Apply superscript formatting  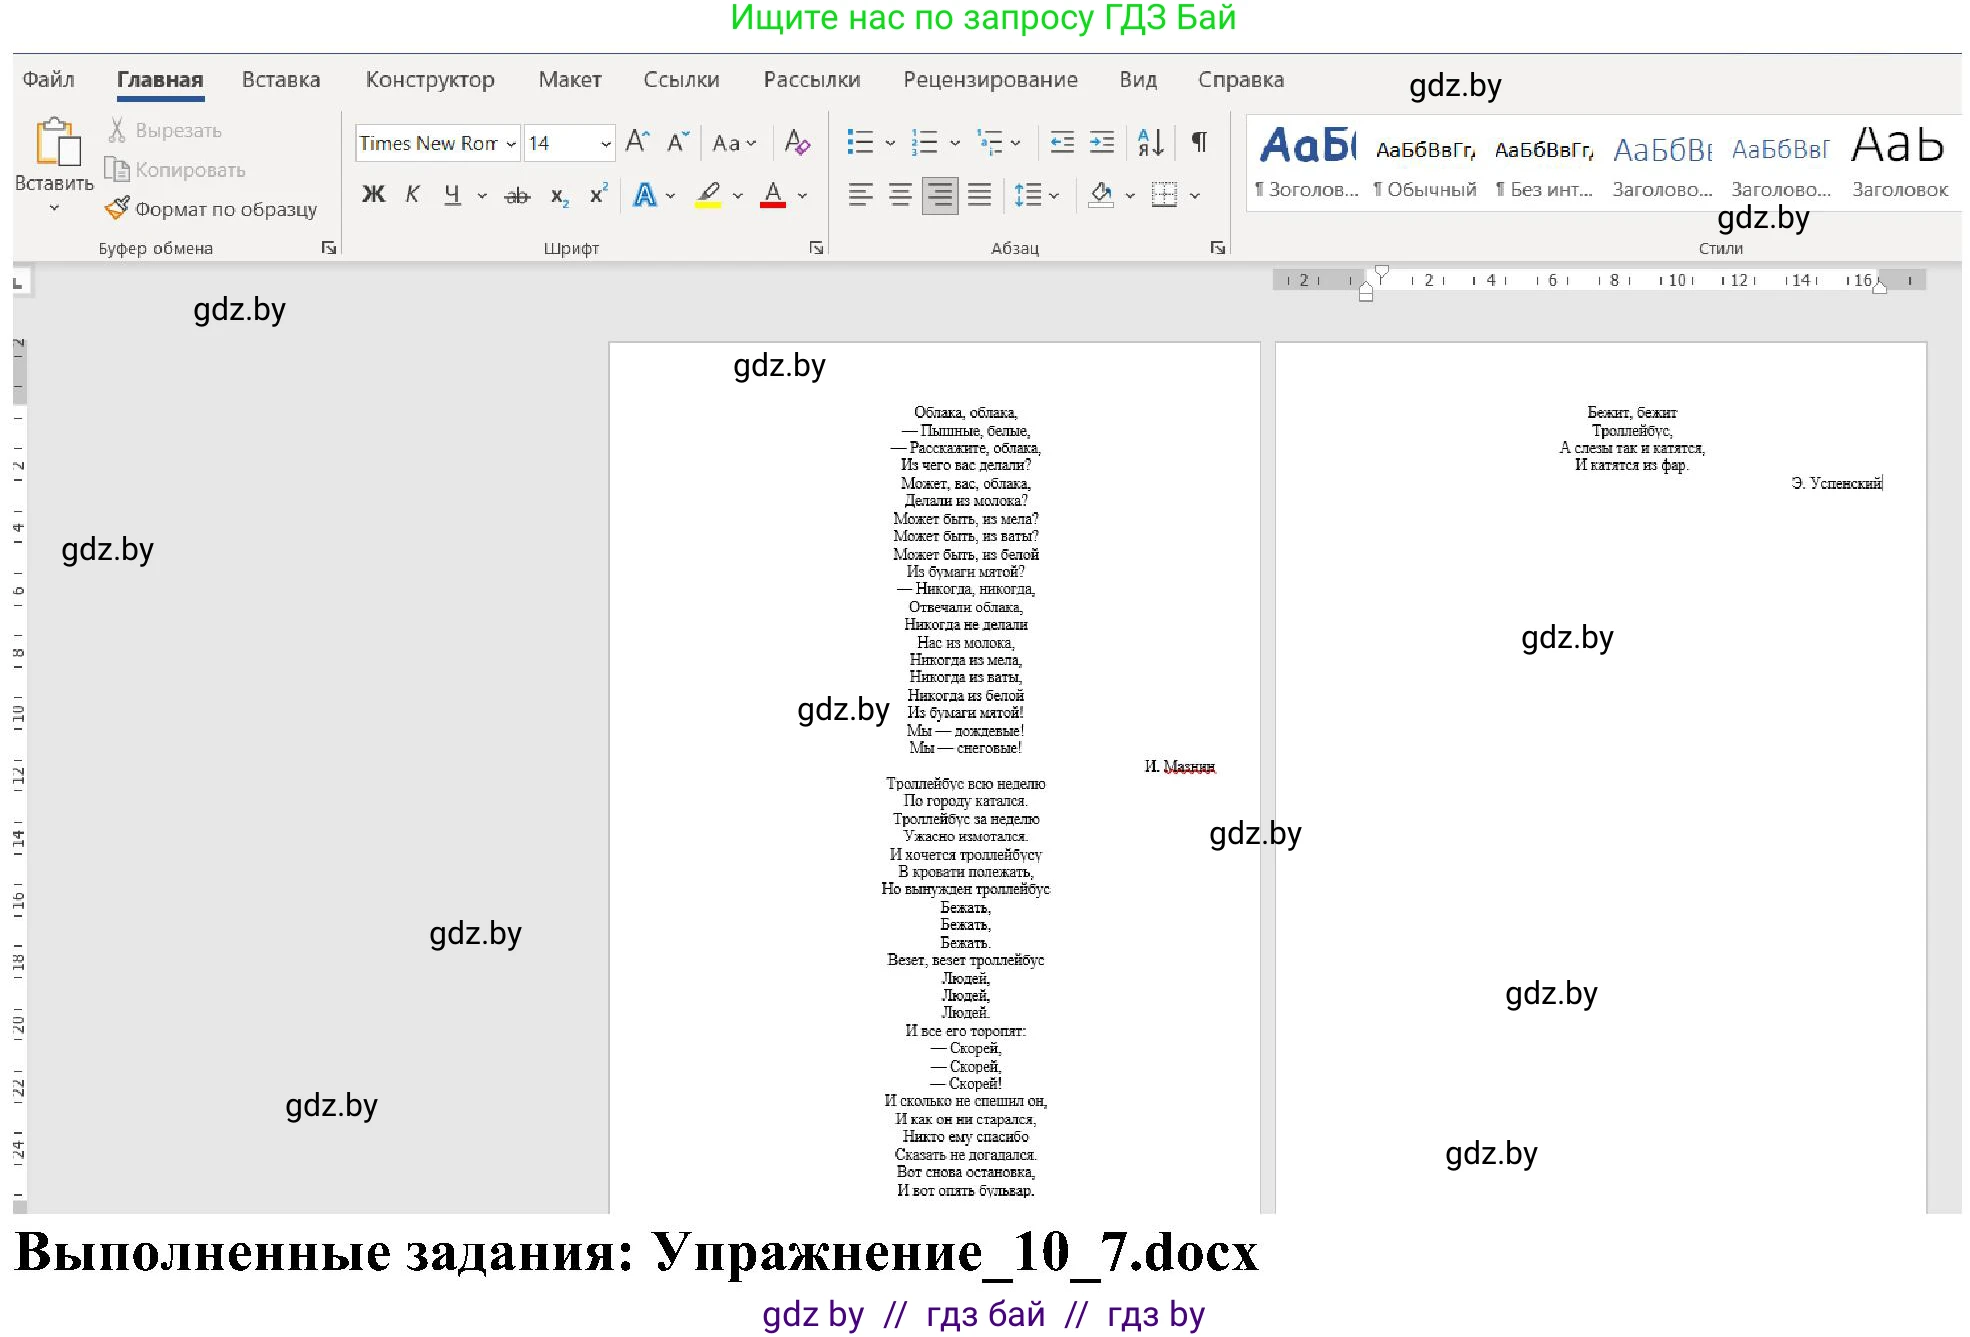coord(596,194)
